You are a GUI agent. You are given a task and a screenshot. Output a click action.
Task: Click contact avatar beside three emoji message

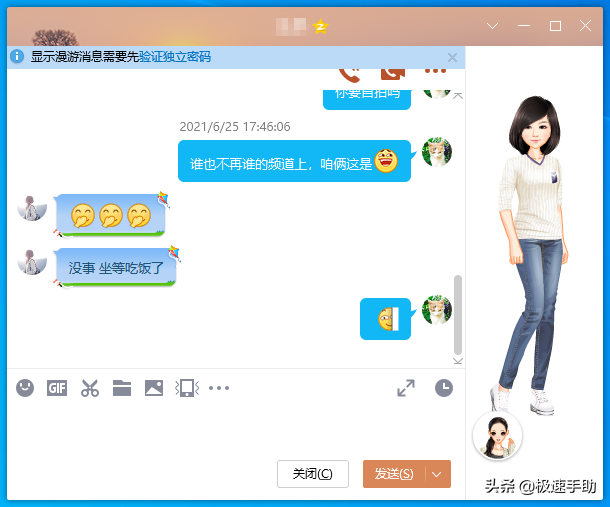pyautogui.click(x=32, y=208)
